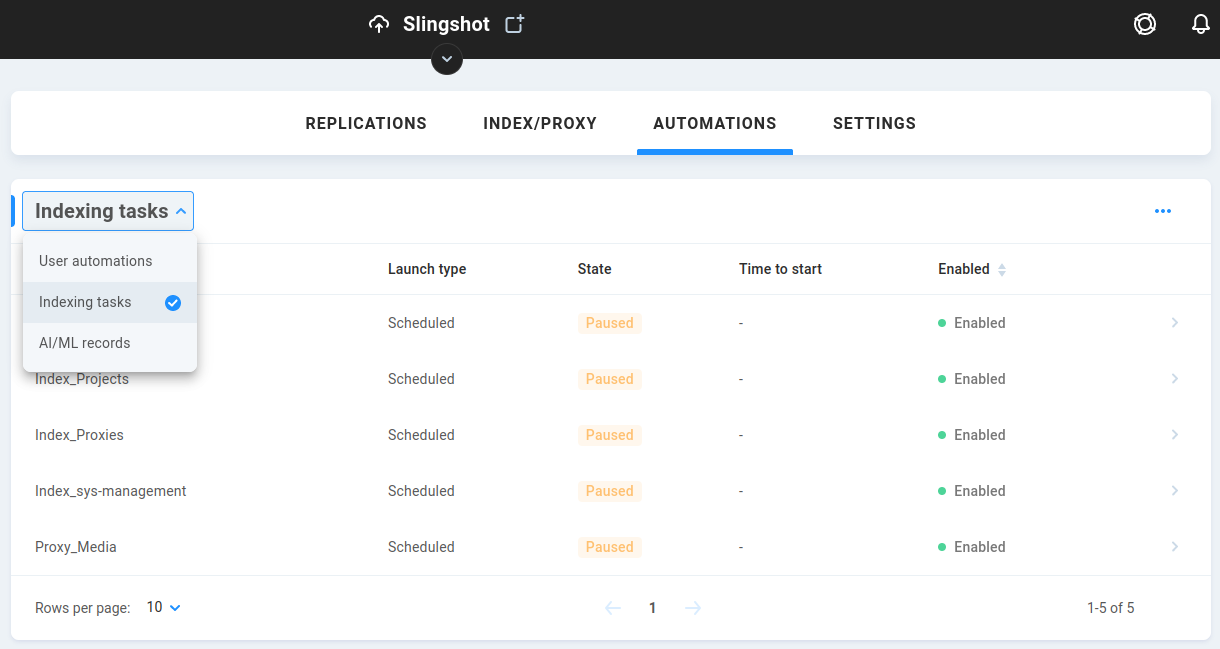The height and width of the screenshot is (649, 1220).
Task: Open the help lifebuoy icon
Action: (x=1145, y=25)
